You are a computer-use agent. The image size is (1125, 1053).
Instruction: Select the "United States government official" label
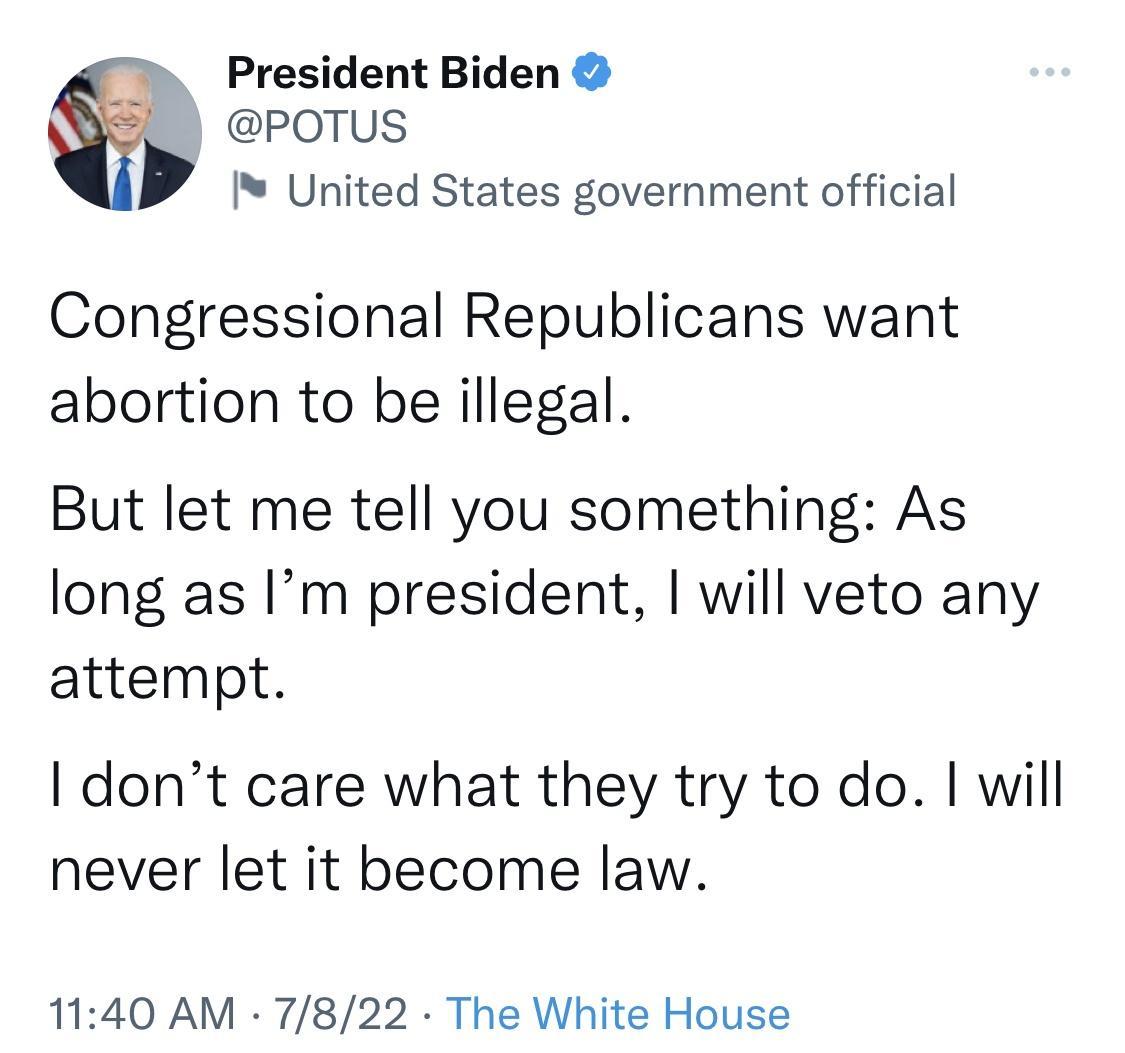pos(623,190)
